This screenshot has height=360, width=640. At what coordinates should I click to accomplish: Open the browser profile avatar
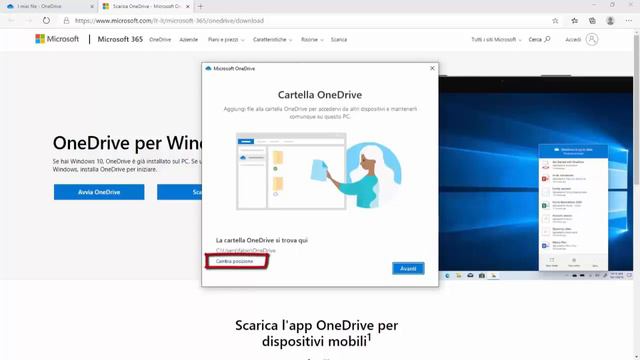[x=610, y=20]
